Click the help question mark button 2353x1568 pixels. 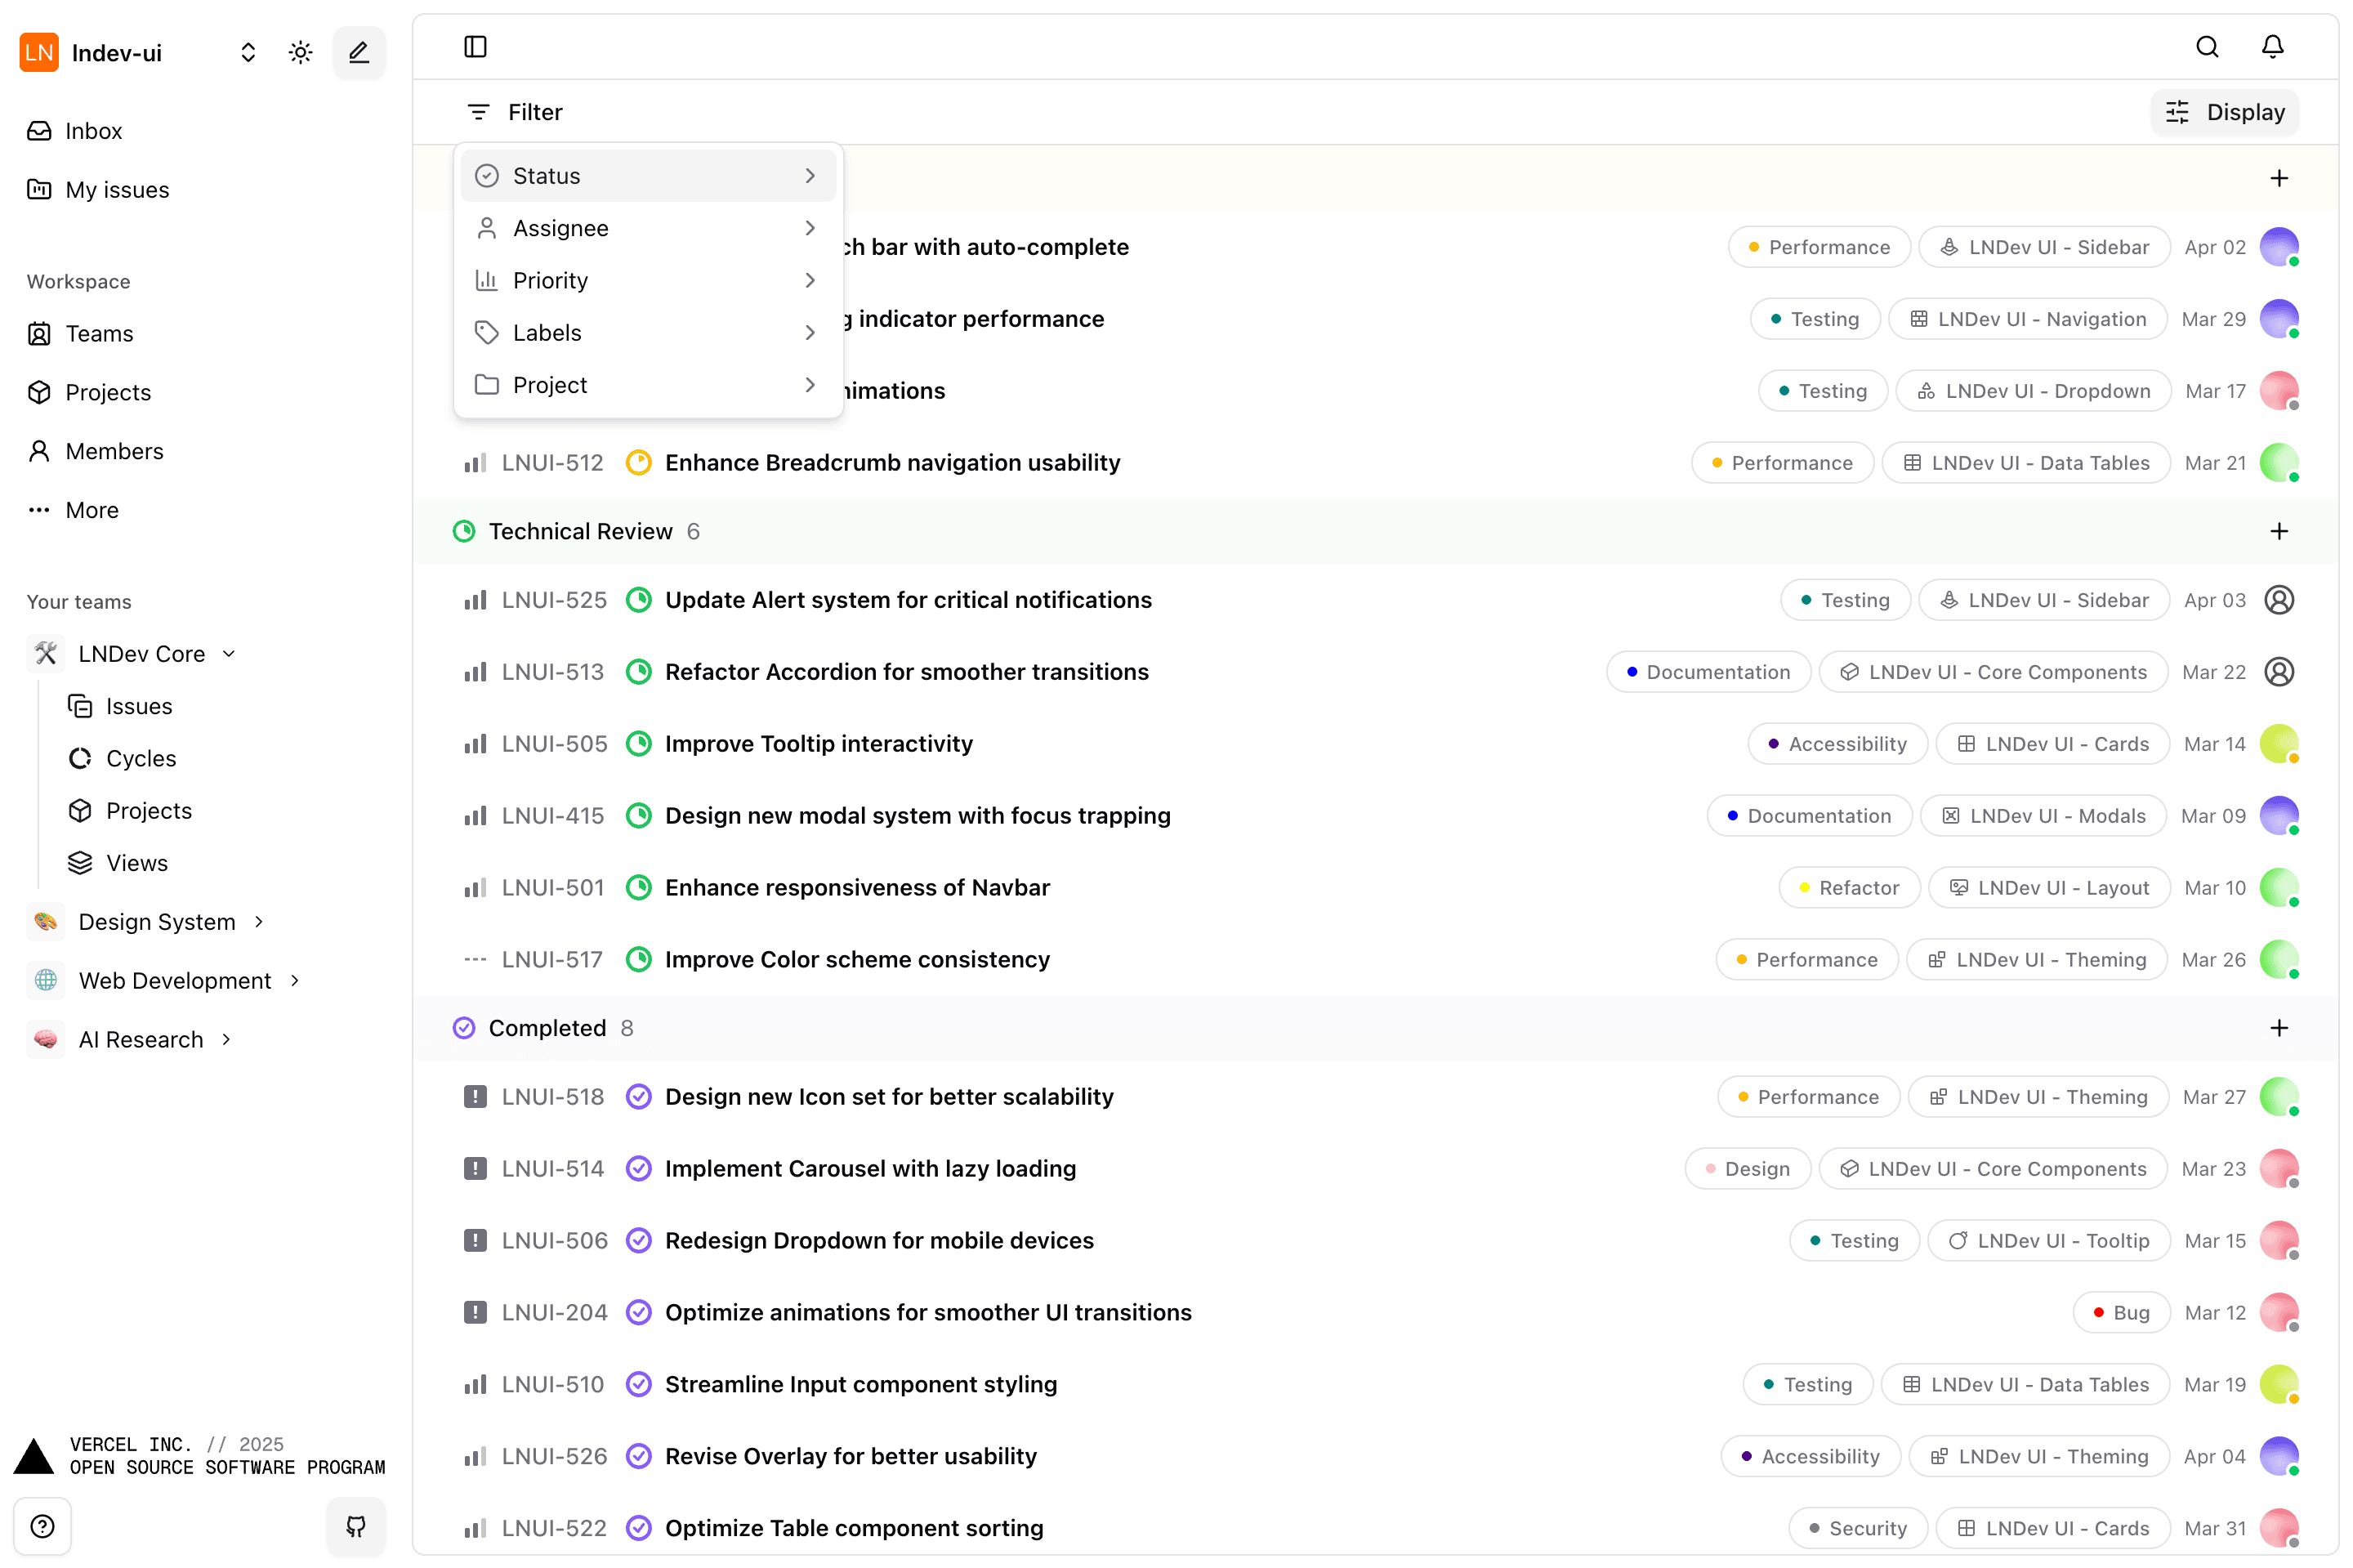pyautogui.click(x=43, y=1526)
